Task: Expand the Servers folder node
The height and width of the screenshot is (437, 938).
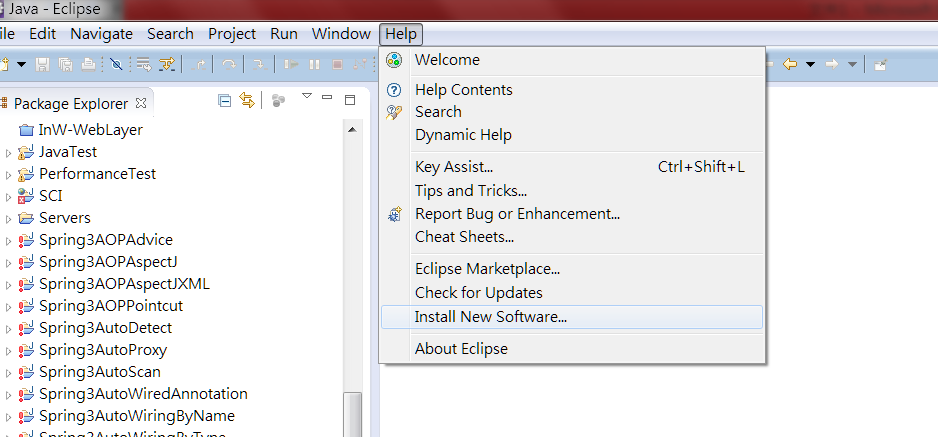Action: click(x=8, y=219)
